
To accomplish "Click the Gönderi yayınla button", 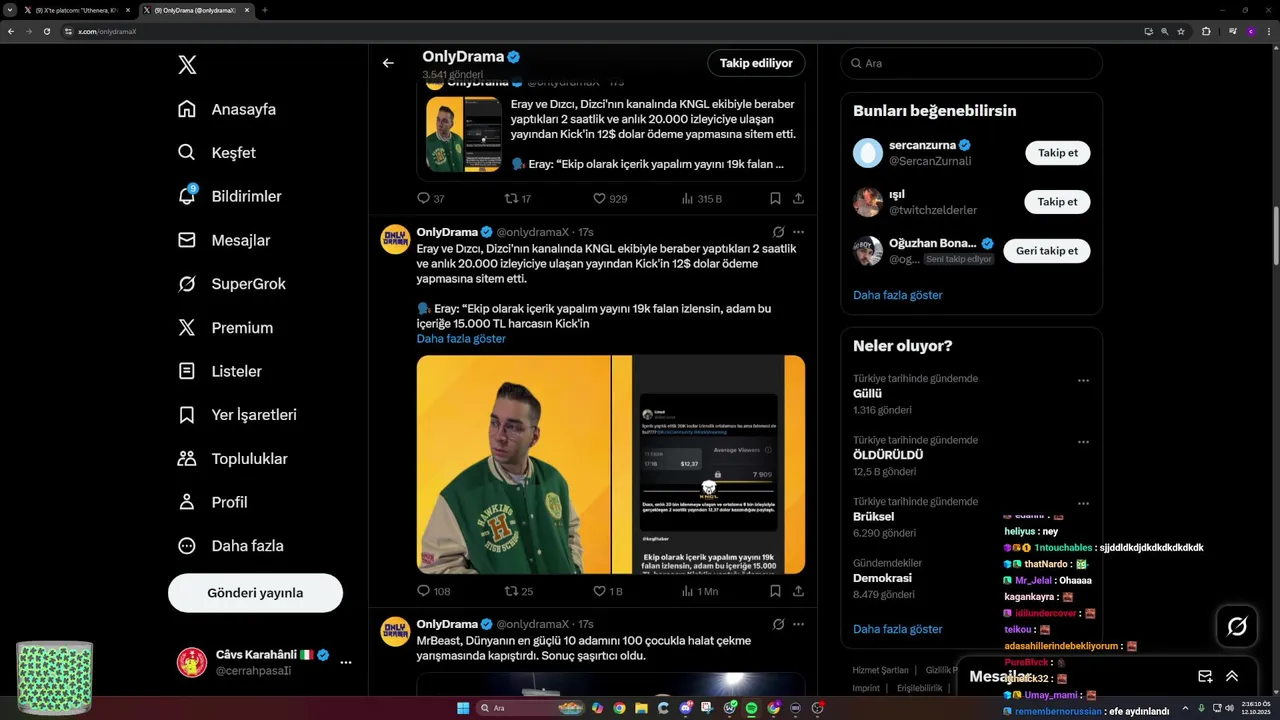I will [x=255, y=593].
